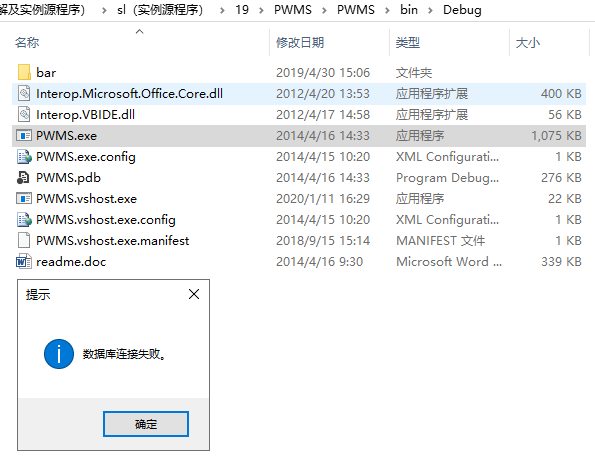This screenshot has height=457, width=595.
Task: Sort files by 大小 column header
Action: (528, 43)
